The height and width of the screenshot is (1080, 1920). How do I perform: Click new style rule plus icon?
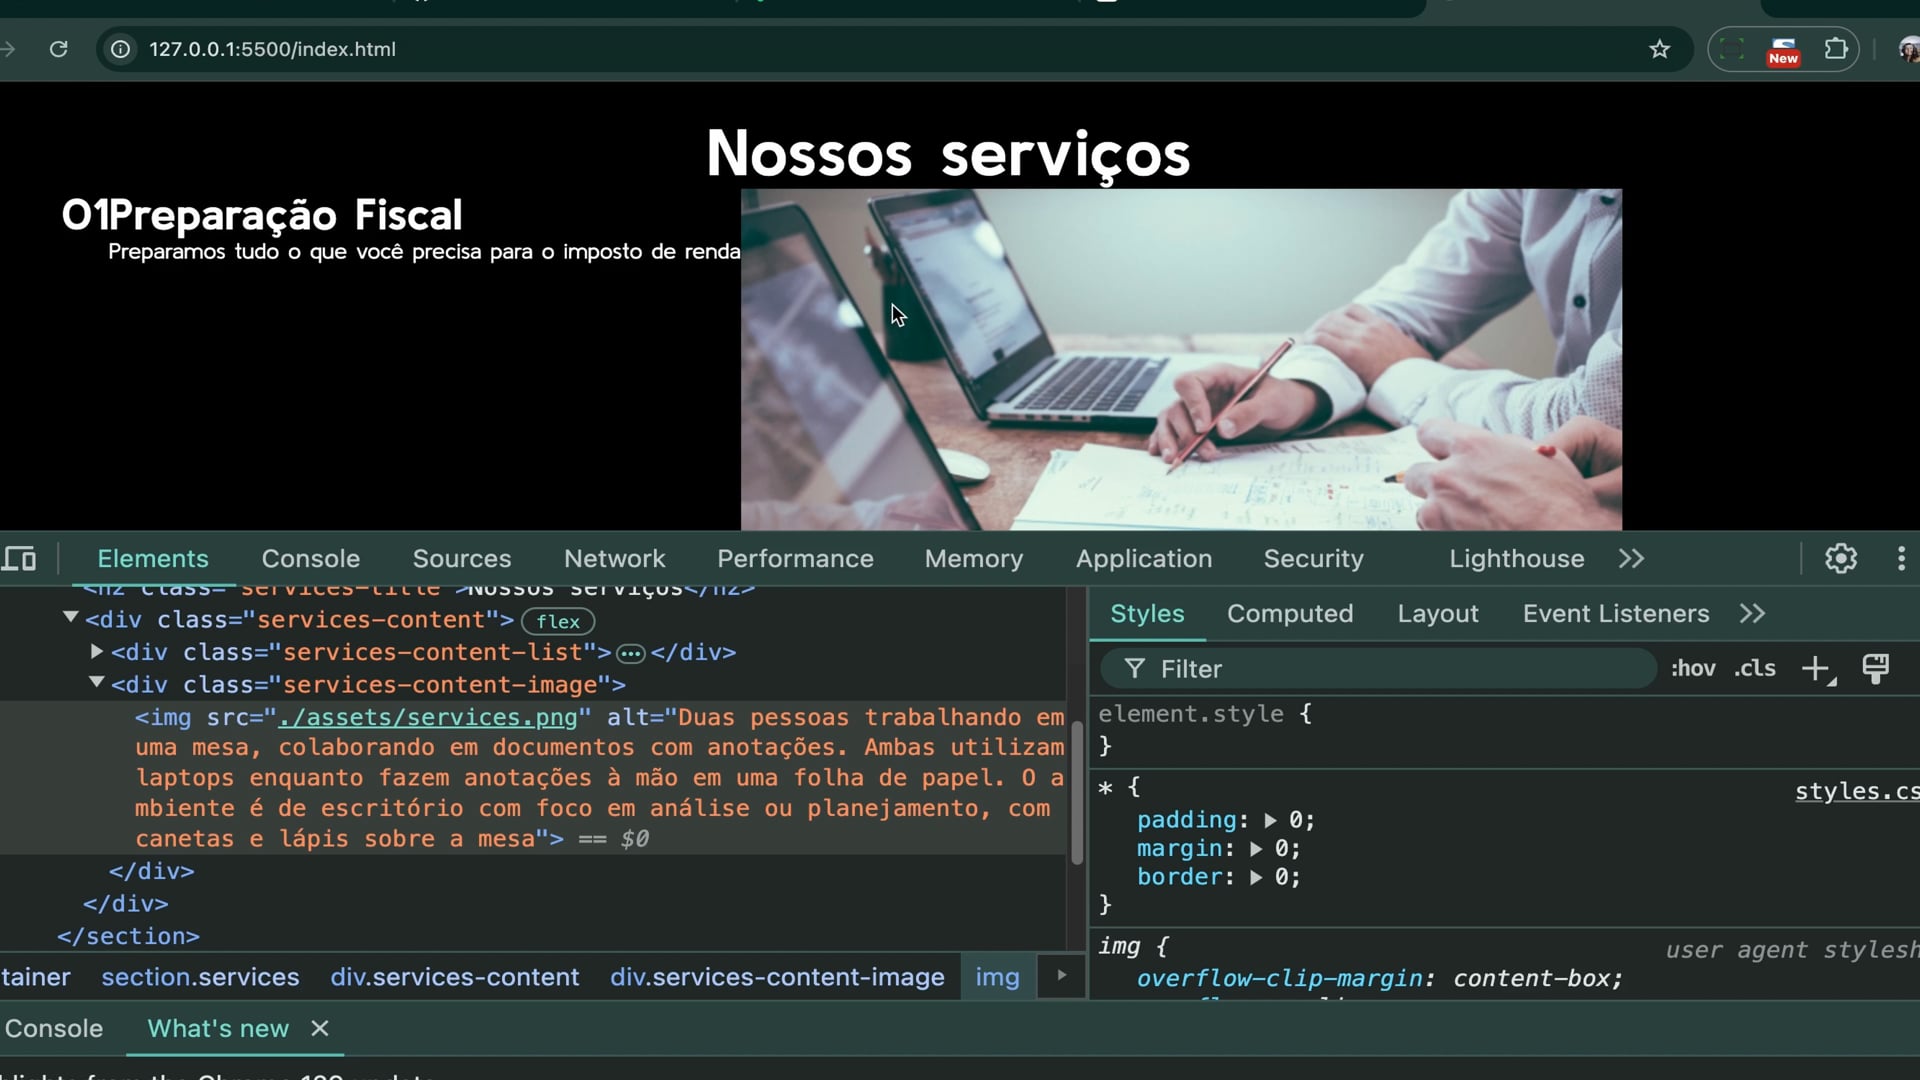(x=1815, y=668)
